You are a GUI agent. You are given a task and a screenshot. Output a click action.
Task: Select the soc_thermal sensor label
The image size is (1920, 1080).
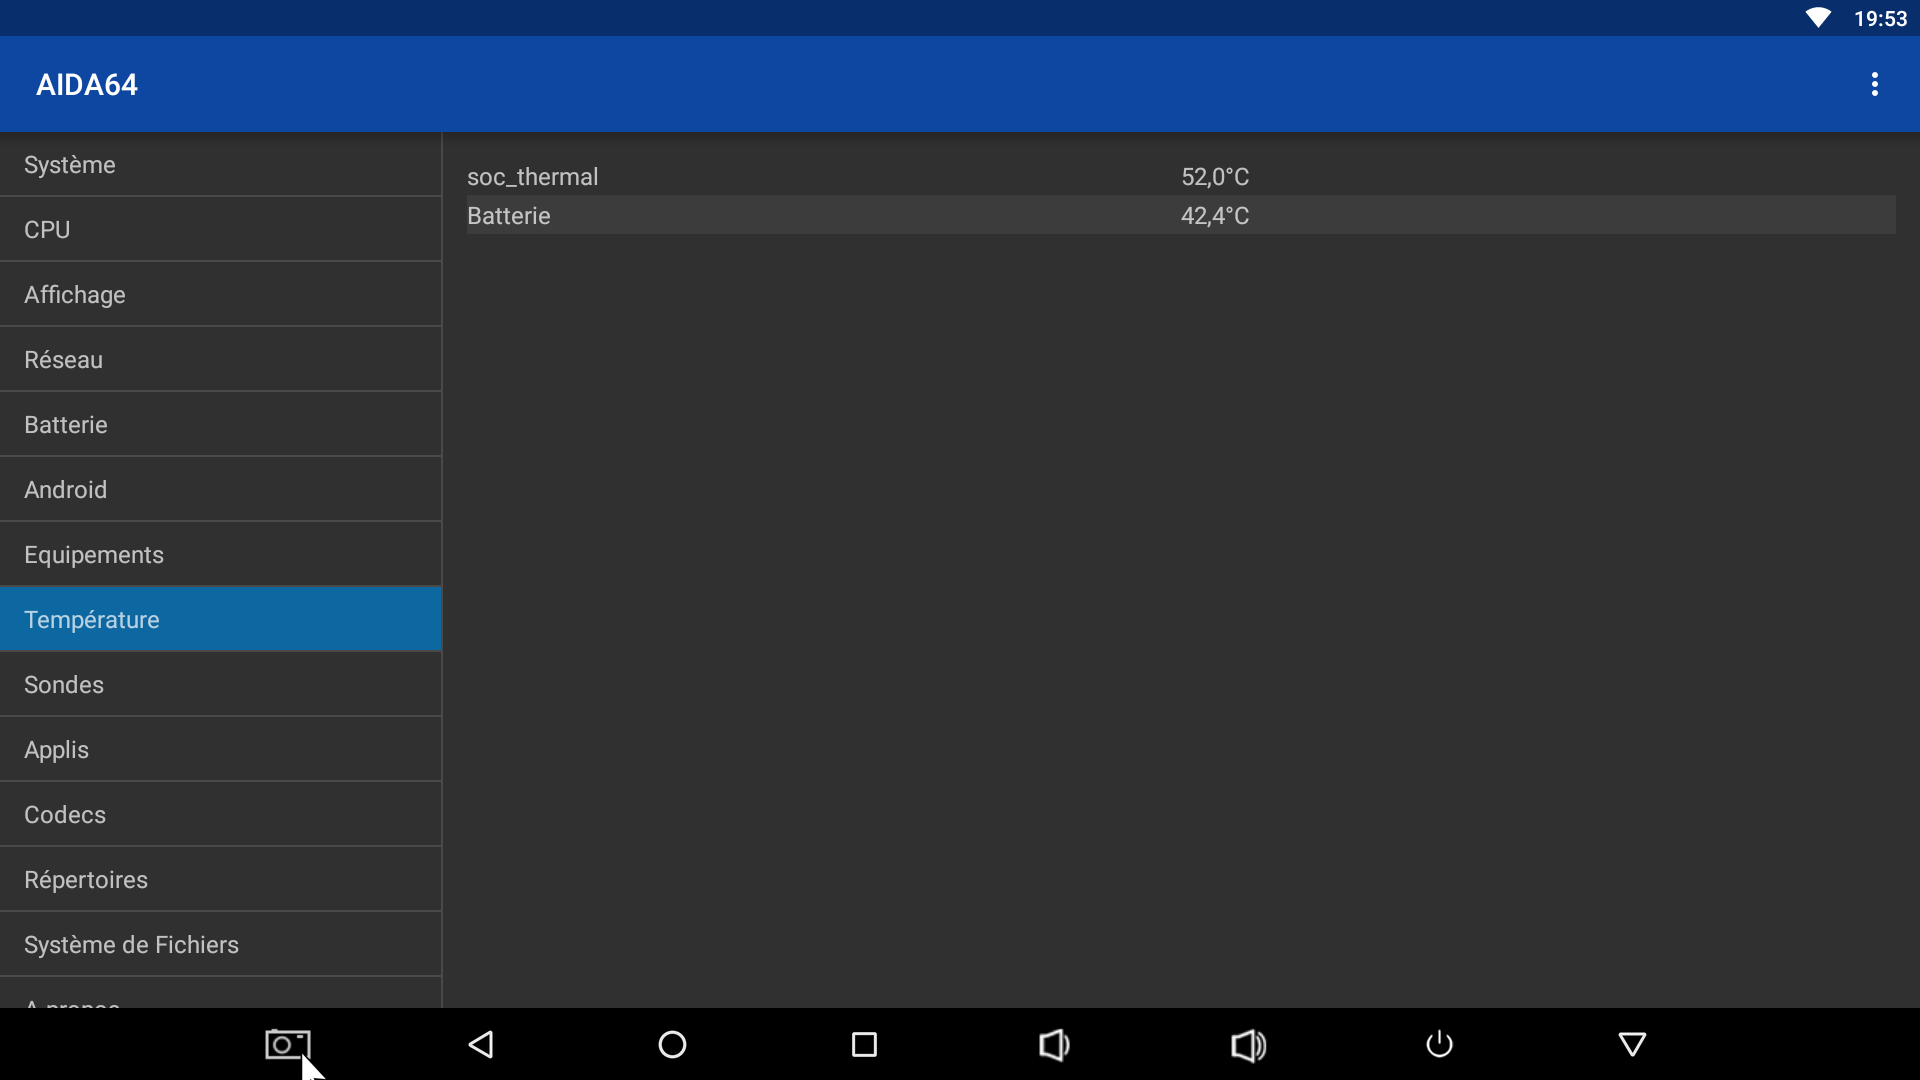pyautogui.click(x=532, y=177)
